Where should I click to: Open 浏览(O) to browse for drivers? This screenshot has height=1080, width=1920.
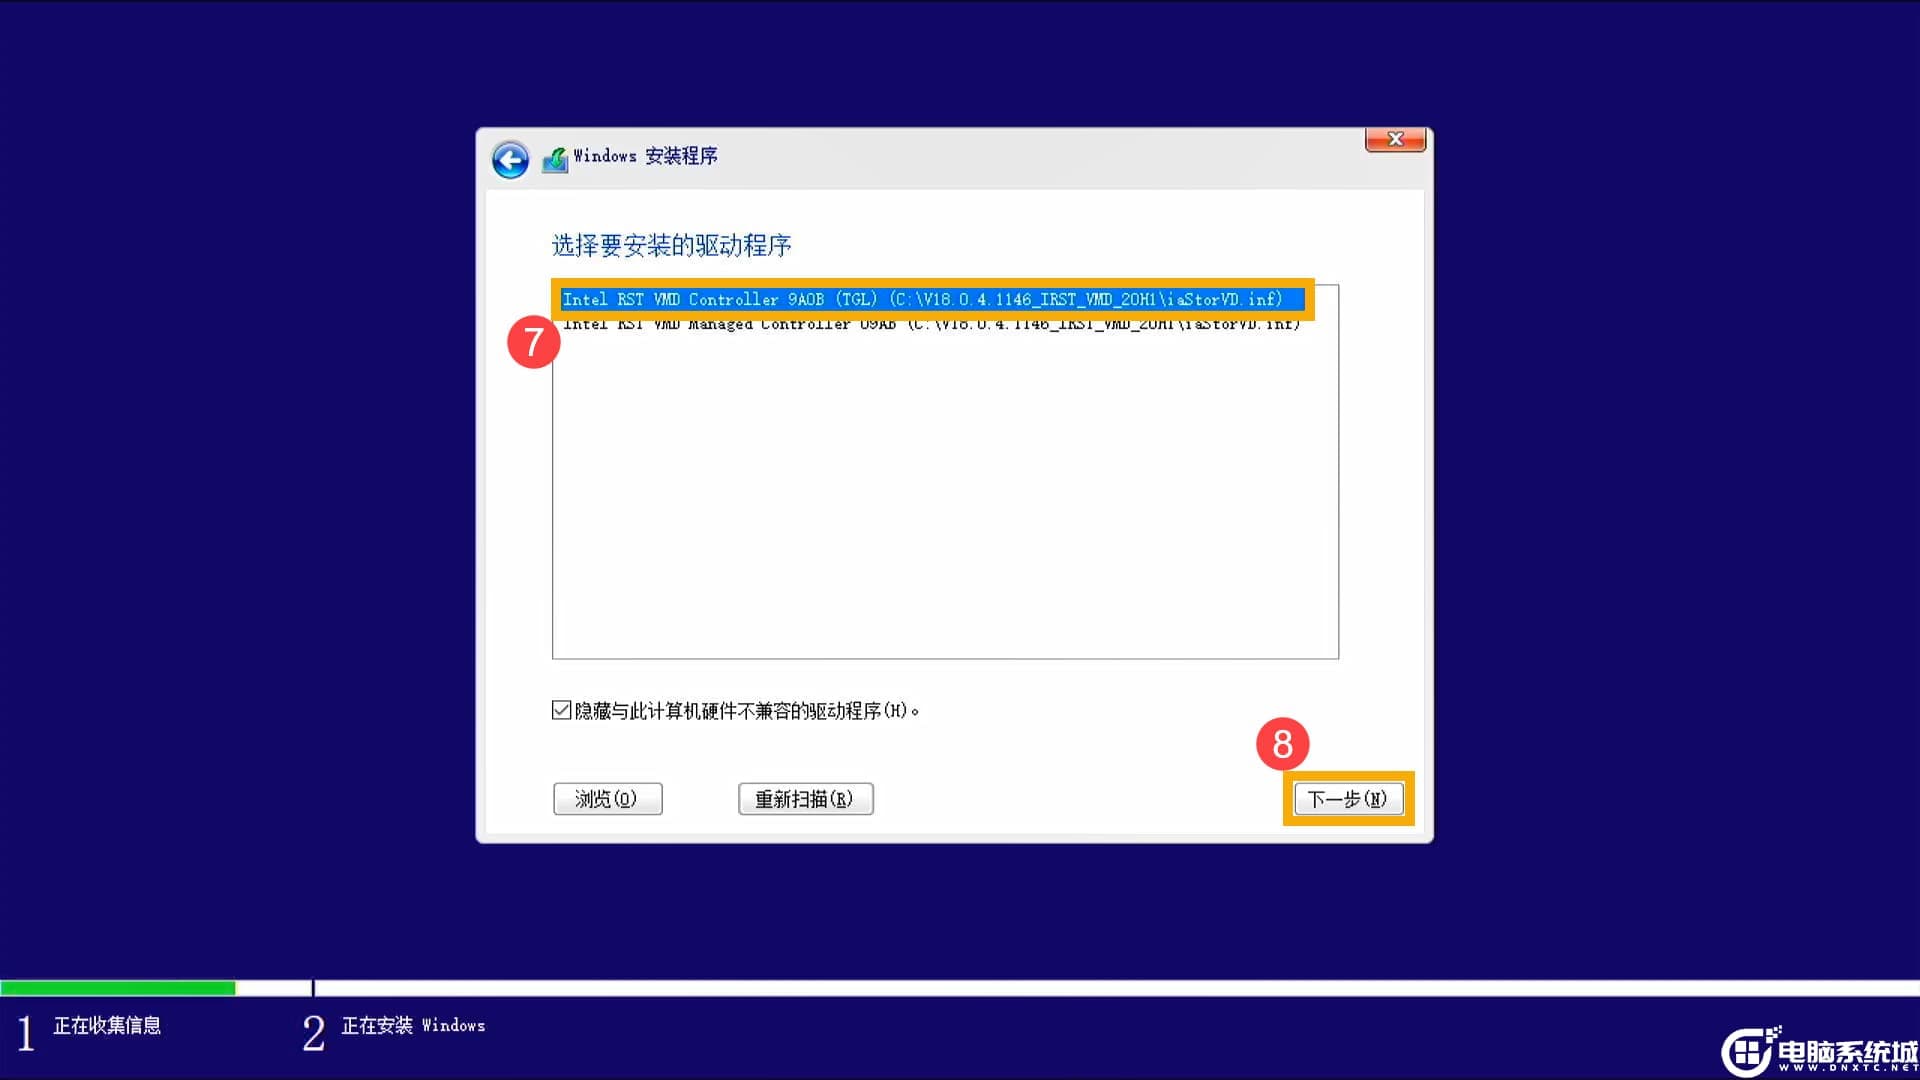[x=607, y=798]
